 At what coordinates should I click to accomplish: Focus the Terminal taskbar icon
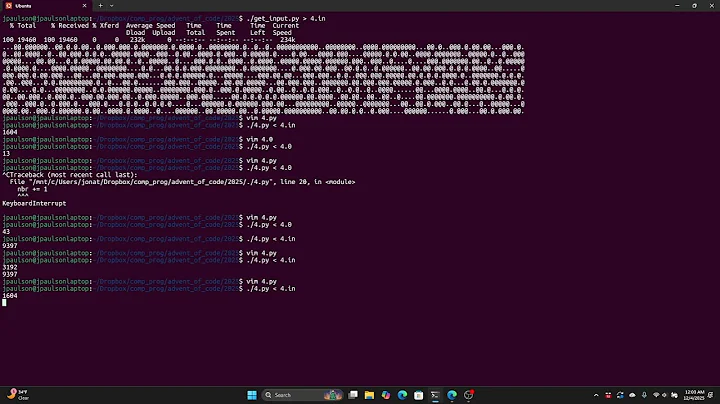click(x=435, y=395)
